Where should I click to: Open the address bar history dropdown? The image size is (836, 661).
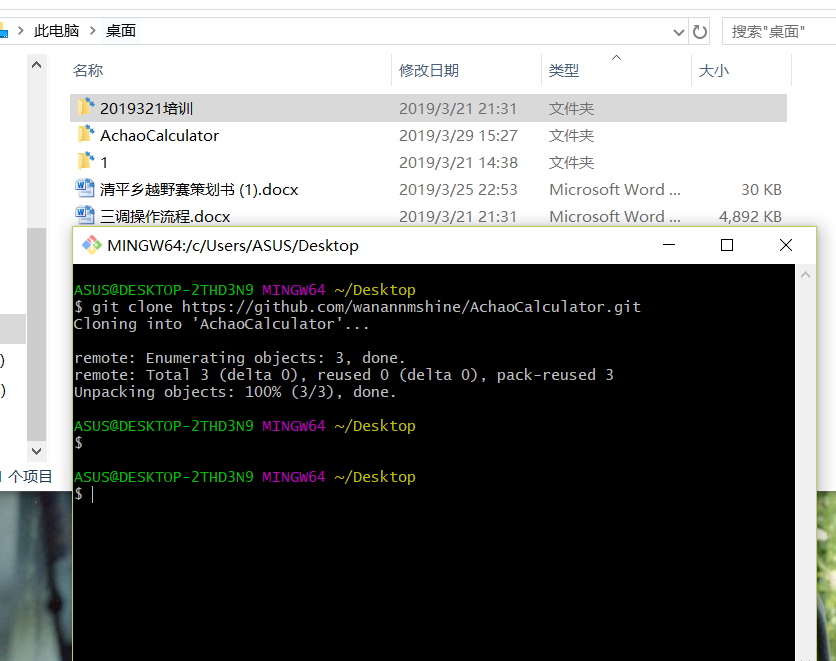(679, 32)
